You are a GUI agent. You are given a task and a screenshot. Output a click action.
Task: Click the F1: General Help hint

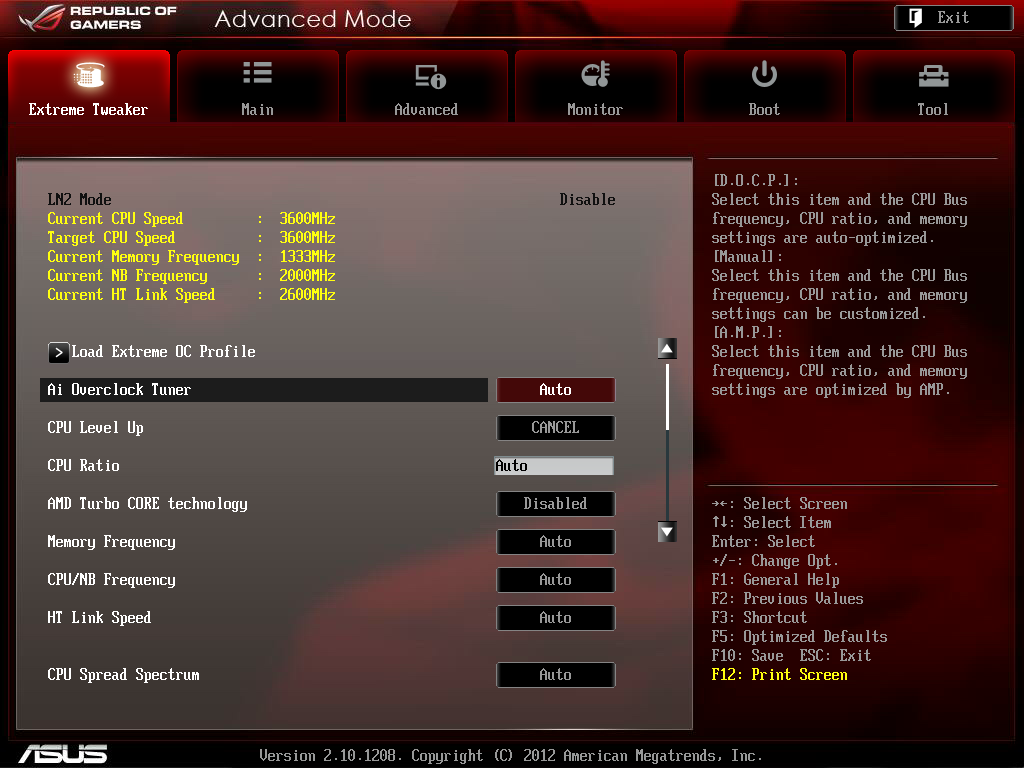tap(775, 580)
